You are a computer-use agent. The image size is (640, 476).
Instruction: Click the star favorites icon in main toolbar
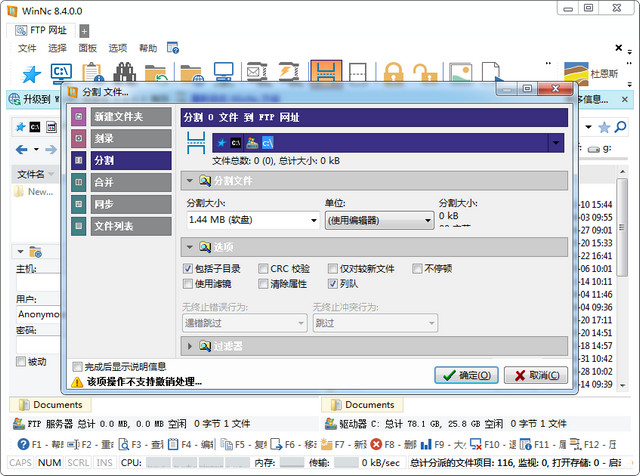pos(31,74)
